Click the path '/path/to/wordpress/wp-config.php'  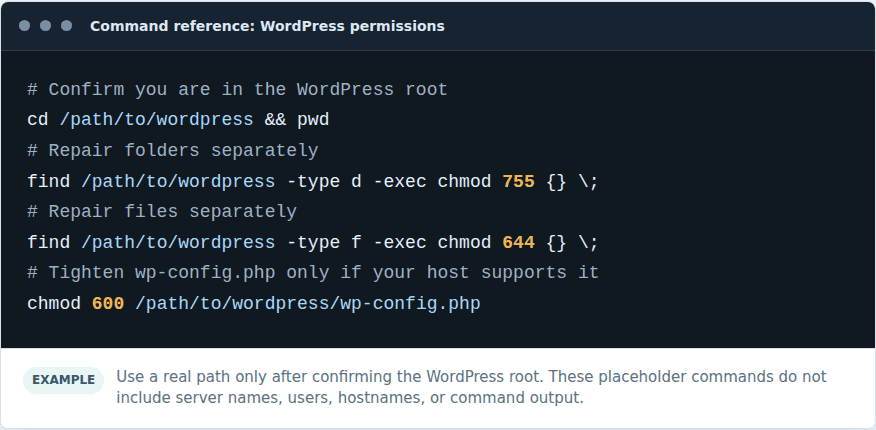coord(308,304)
